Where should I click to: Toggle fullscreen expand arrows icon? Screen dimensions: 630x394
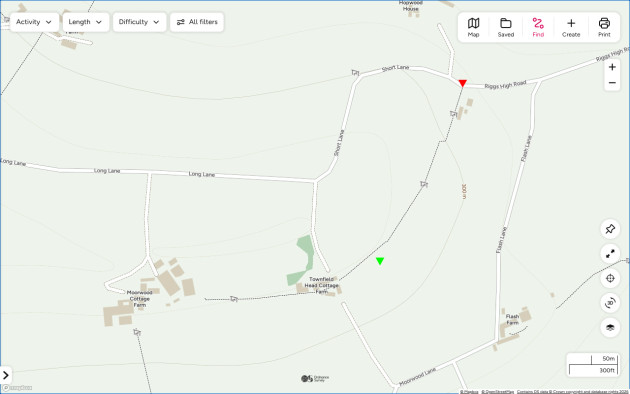(x=610, y=254)
